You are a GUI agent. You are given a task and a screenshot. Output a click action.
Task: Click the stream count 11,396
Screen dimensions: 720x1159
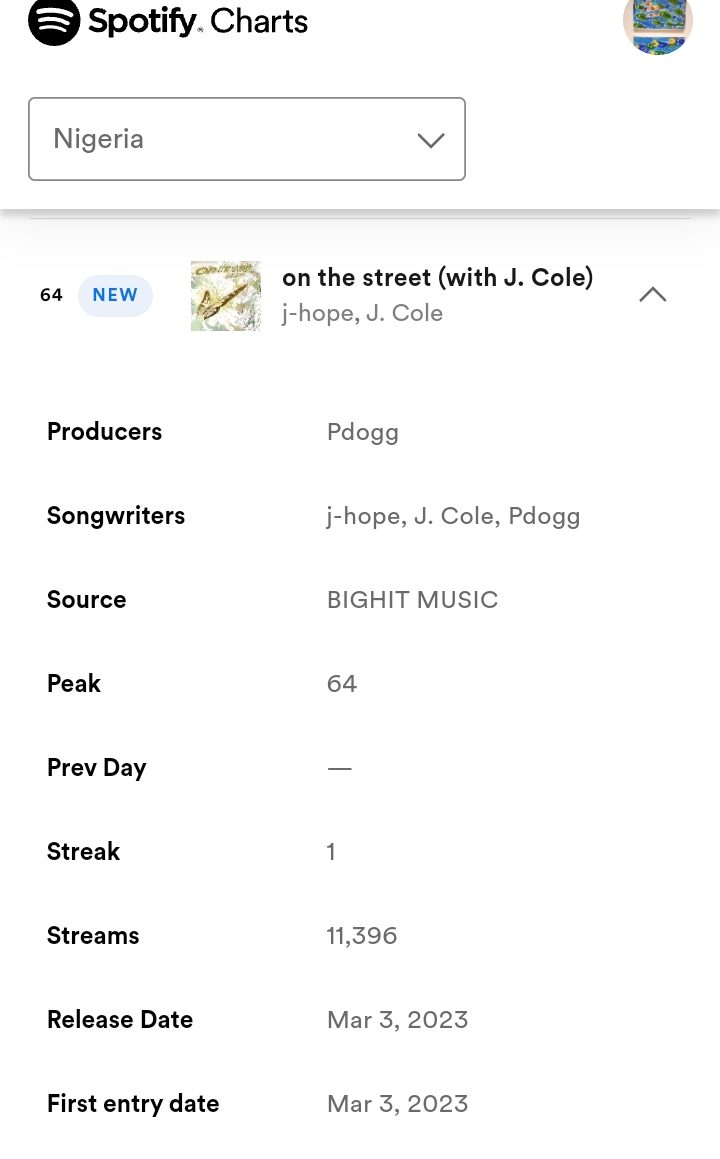point(362,936)
